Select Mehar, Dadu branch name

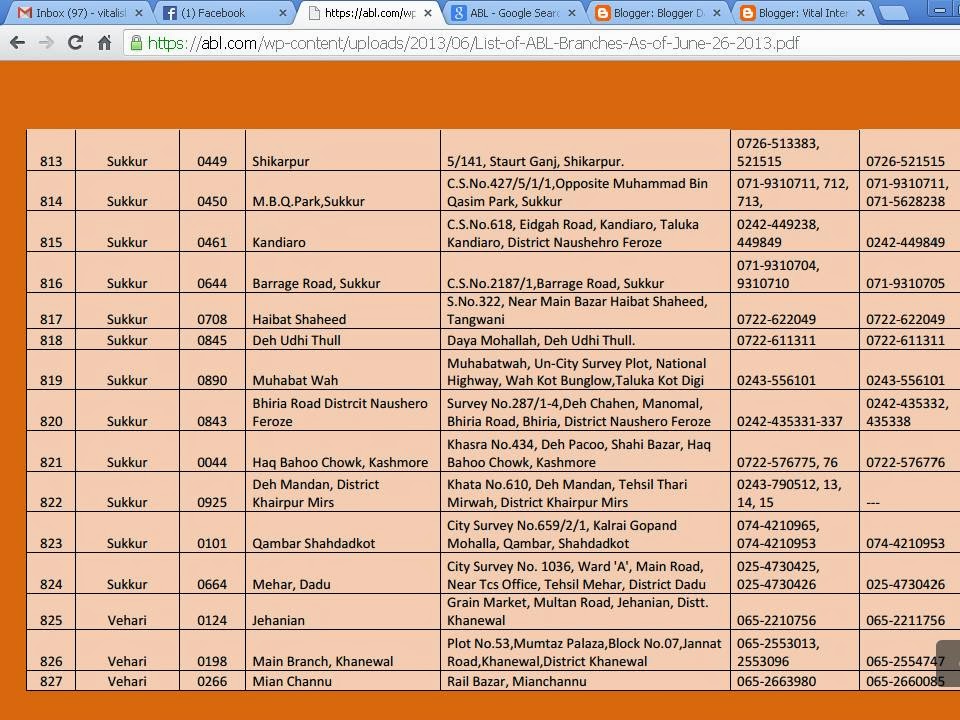pos(291,585)
